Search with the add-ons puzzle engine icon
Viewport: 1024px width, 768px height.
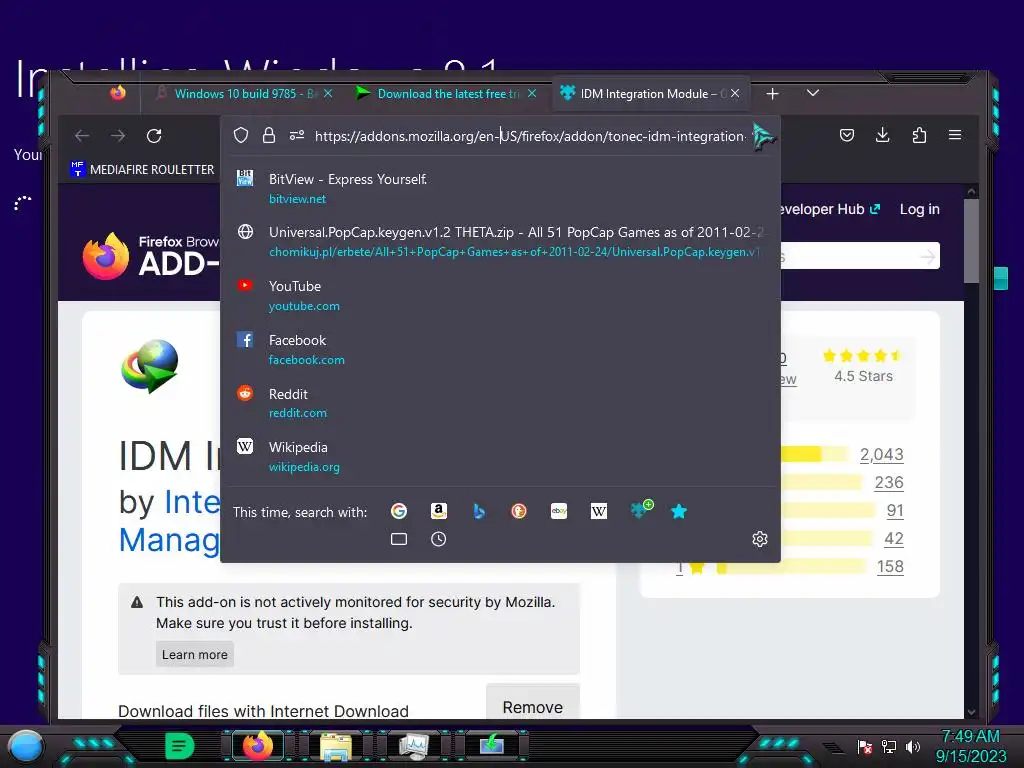641,509
